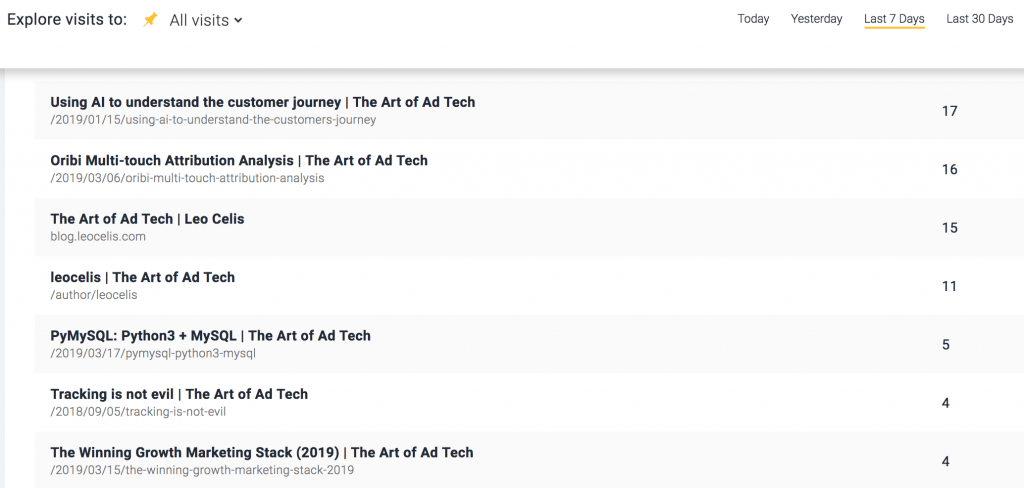Screen dimensions: 1024x488
Task: Open The Winning Growth Marketing Stack (2019) row
Action: tap(529, 460)
